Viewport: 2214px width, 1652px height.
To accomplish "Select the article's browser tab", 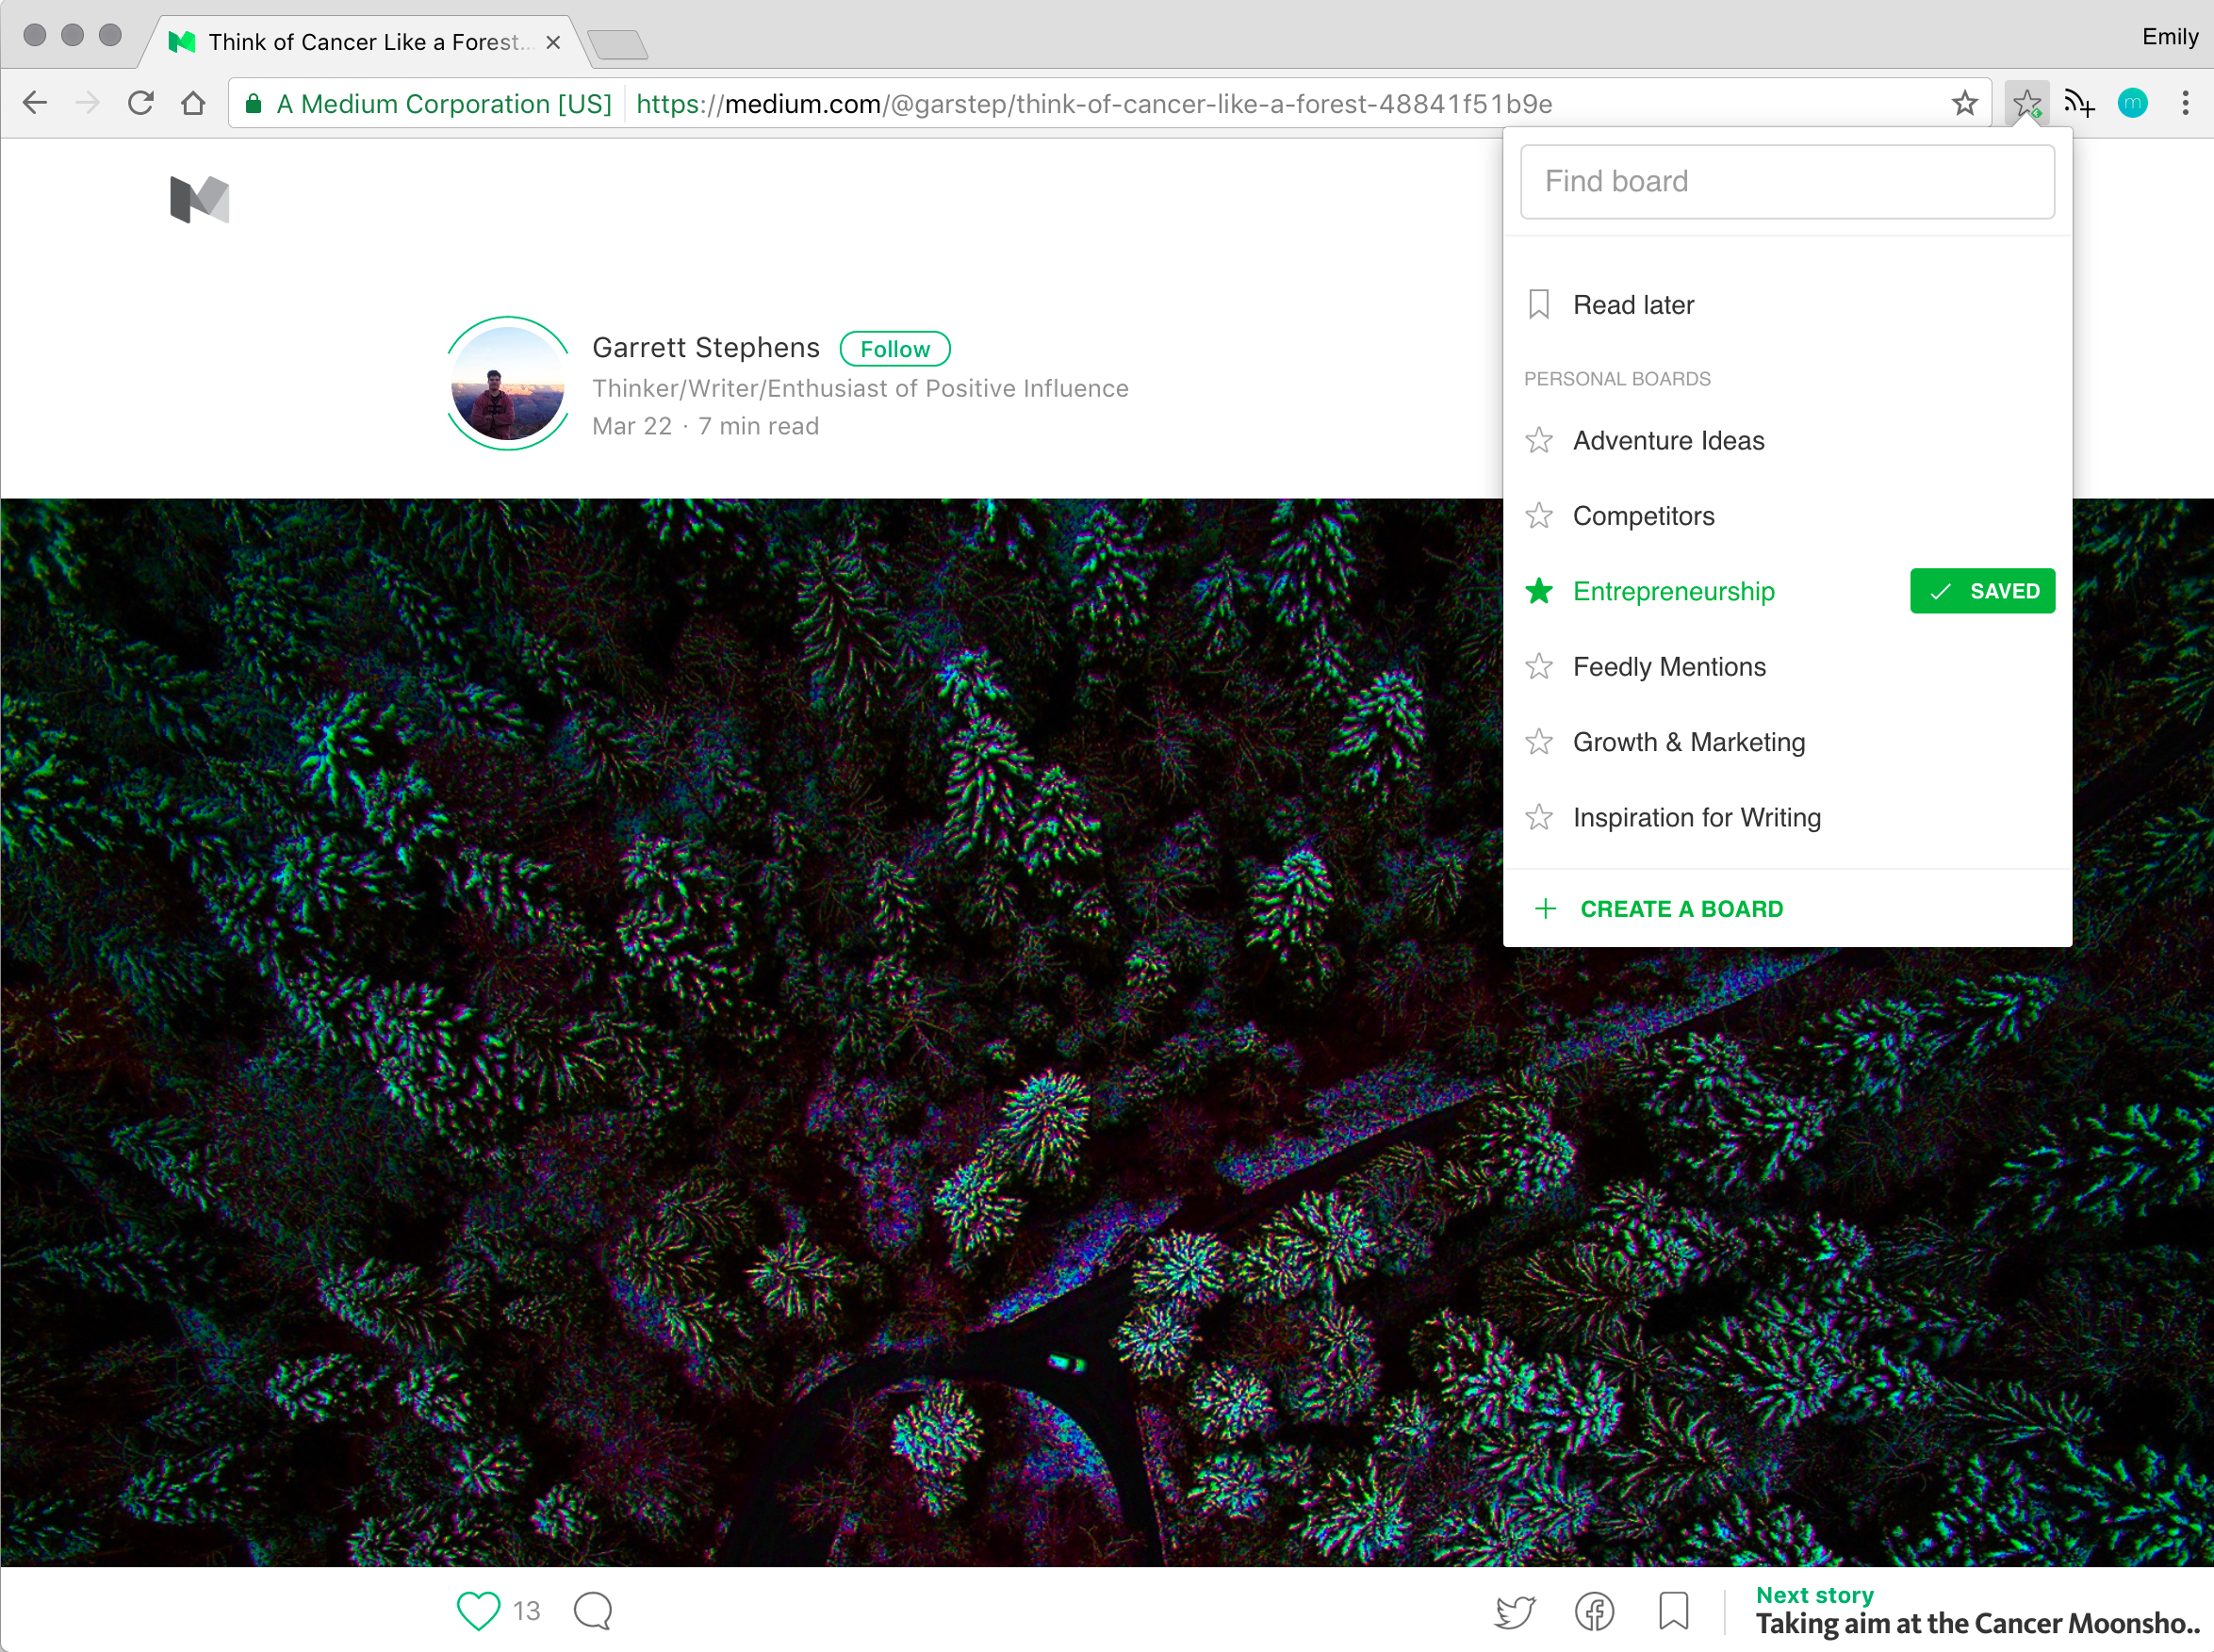I will 360,41.
